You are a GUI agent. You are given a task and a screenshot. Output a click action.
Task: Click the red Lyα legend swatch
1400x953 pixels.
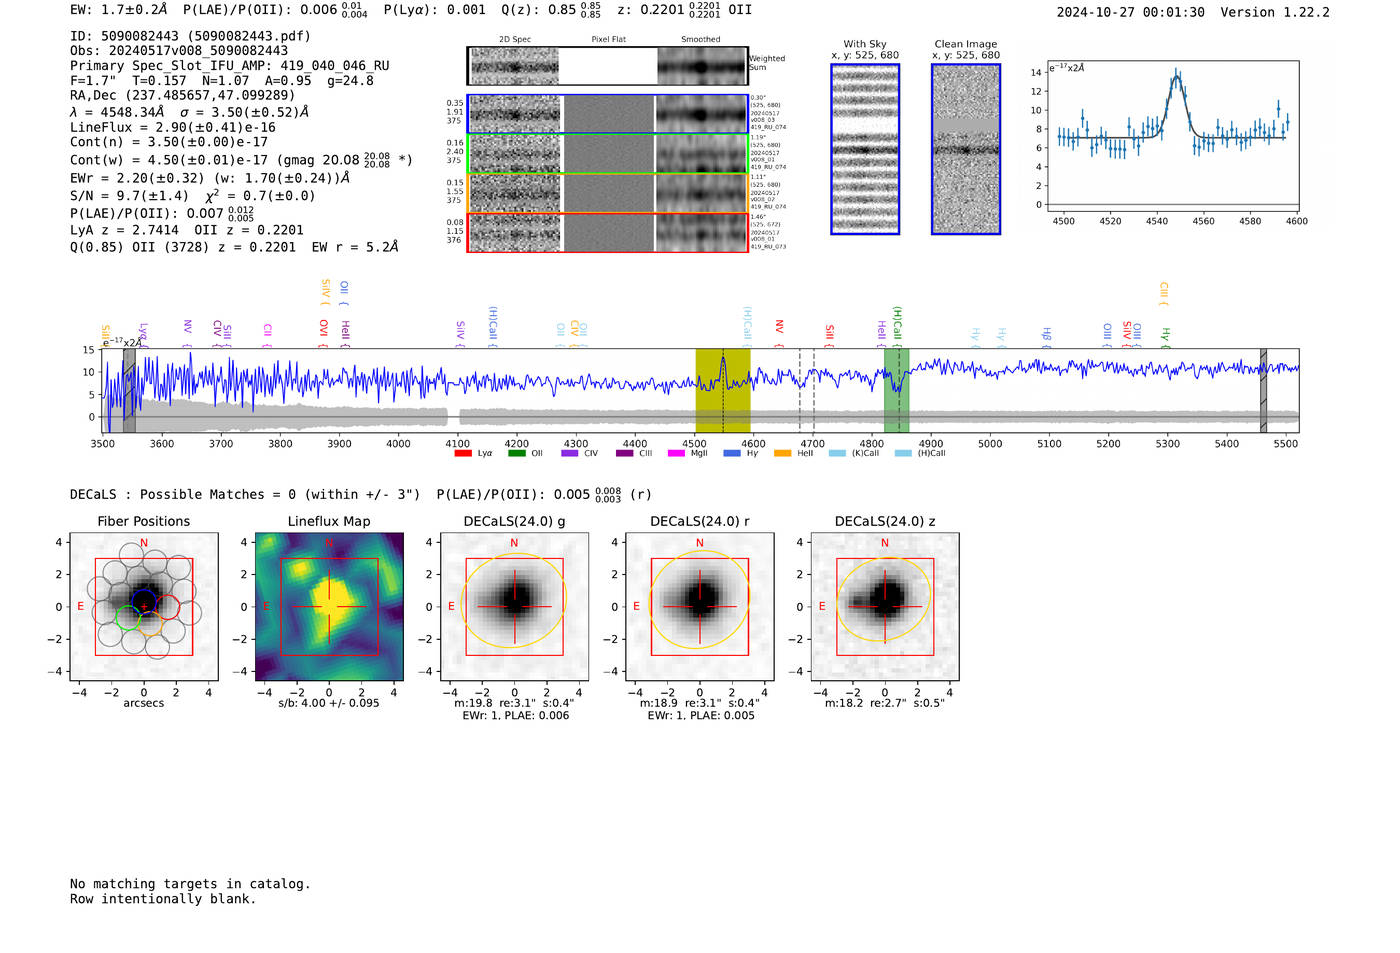[463, 453]
